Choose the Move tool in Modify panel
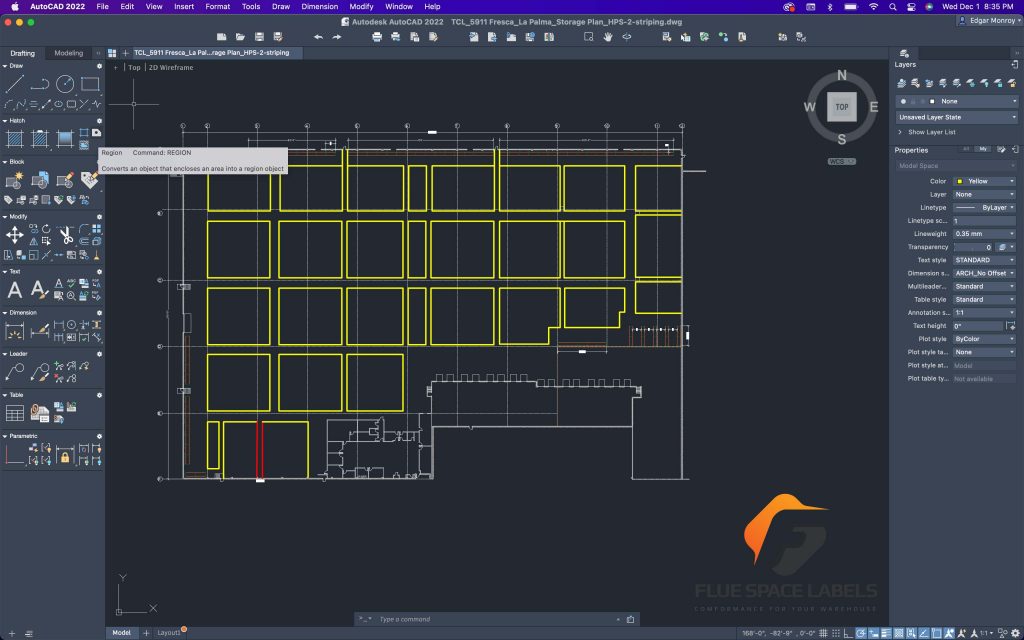 (14, 235)
